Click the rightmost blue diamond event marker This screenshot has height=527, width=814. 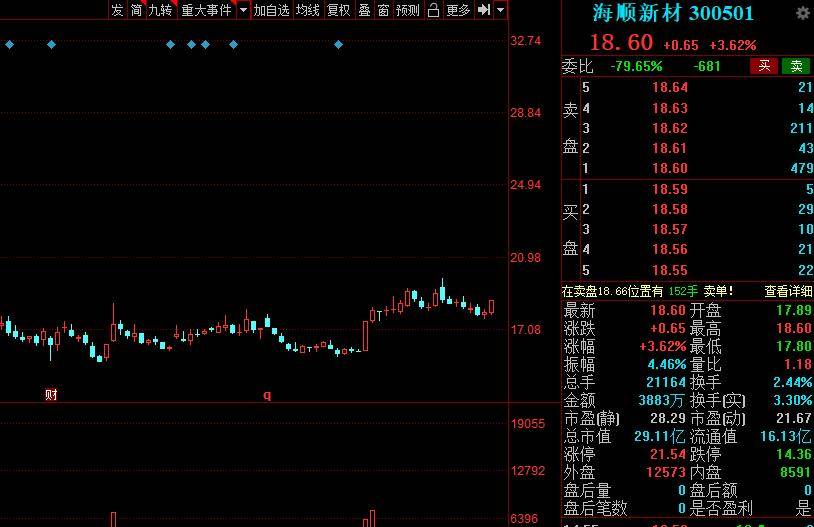(338, 45)
